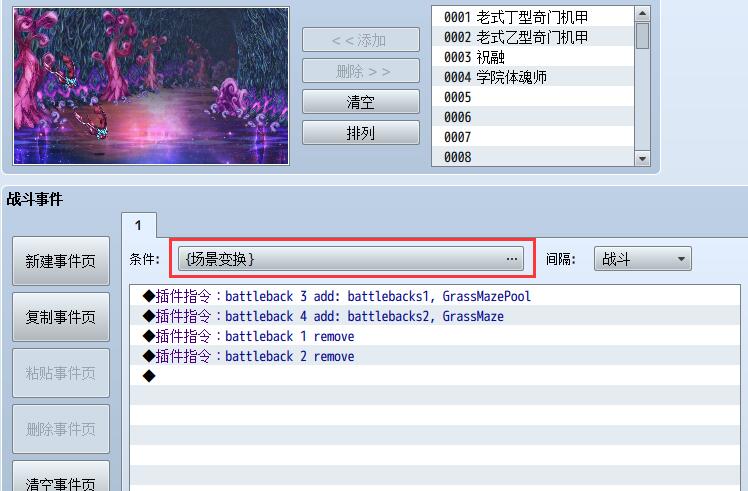The height and width of the screenshot is (491, 748).
Task: Select empty enemy slot 0007
Action: tap(533, 137)
